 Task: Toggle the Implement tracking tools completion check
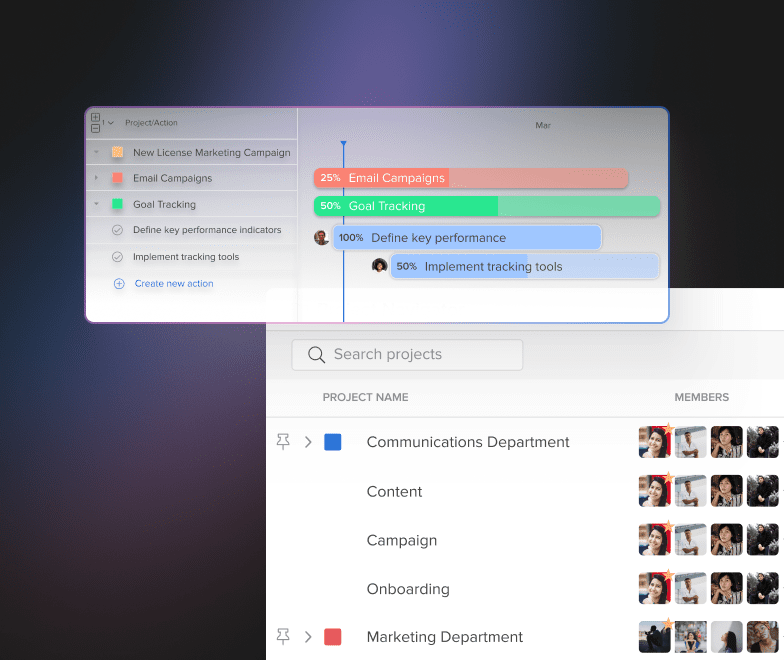117,257
